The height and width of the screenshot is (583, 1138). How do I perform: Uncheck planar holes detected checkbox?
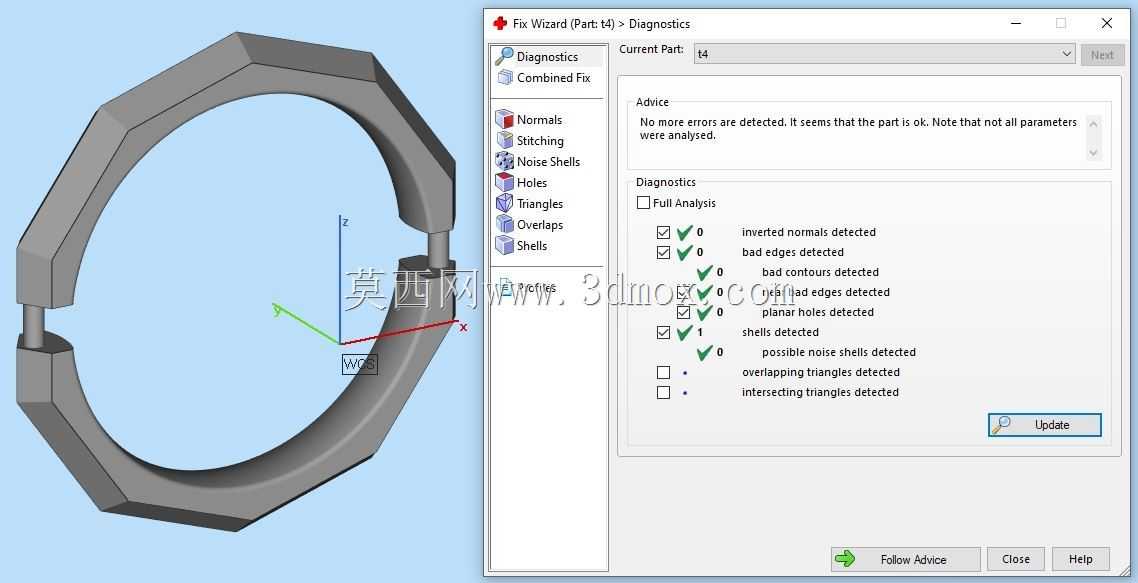[x=683, y=312]
